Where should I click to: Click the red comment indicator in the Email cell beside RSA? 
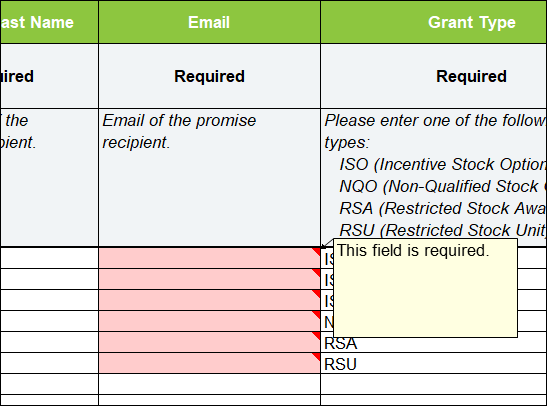(317, 335)
